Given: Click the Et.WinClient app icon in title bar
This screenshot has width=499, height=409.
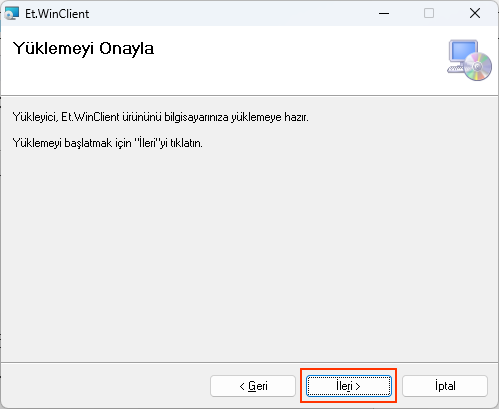Looking at the screenshot, I should (12, 14).
